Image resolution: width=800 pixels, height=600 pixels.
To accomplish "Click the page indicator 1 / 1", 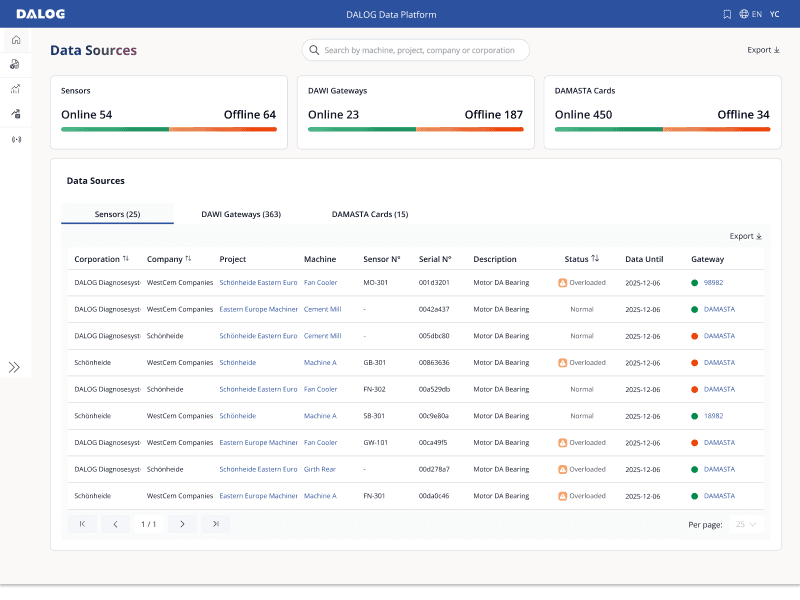I will pos(148,524).
